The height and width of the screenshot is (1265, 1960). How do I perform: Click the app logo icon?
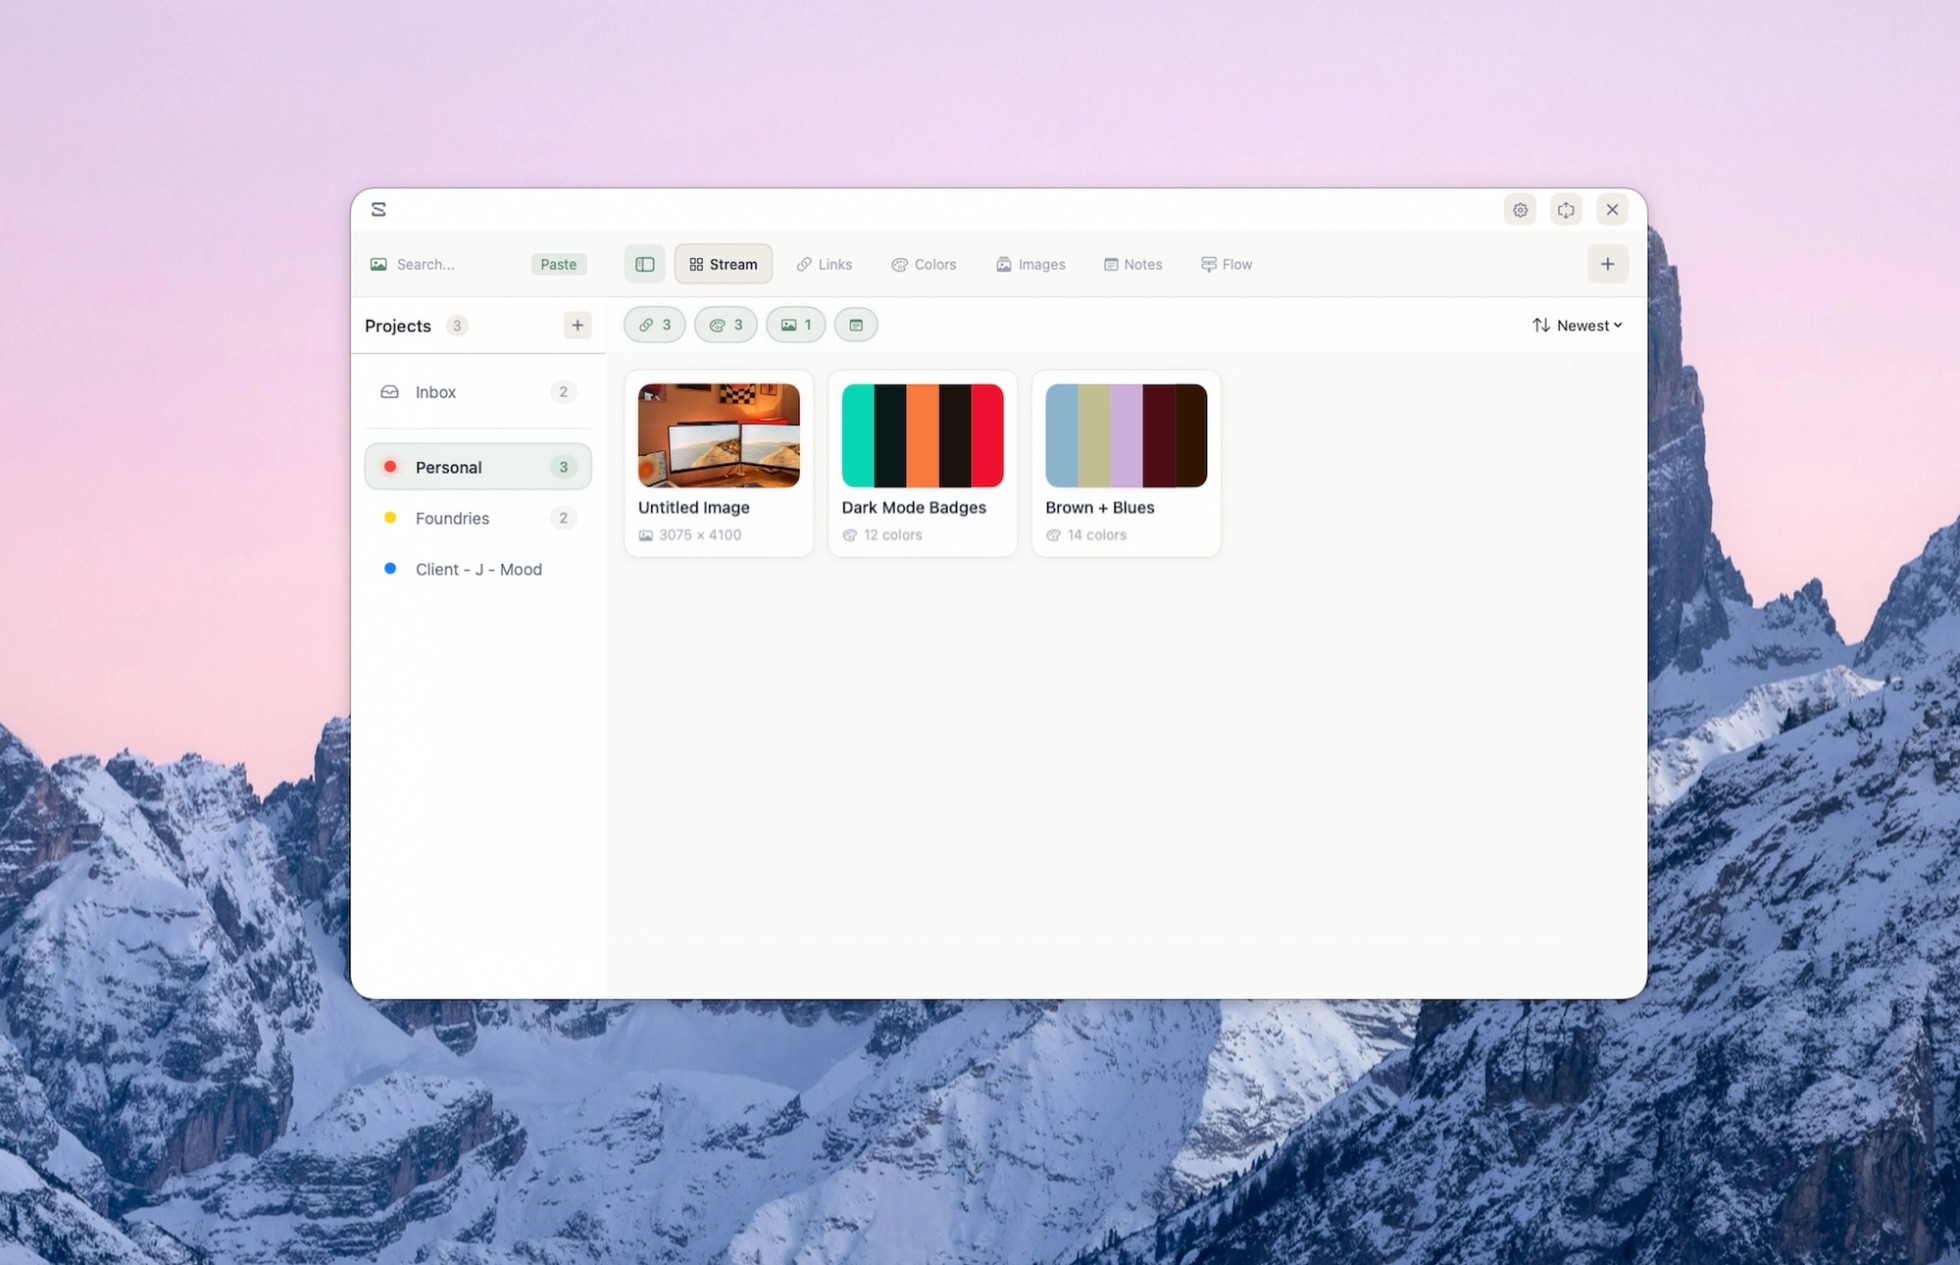click(x=378, y=209)
